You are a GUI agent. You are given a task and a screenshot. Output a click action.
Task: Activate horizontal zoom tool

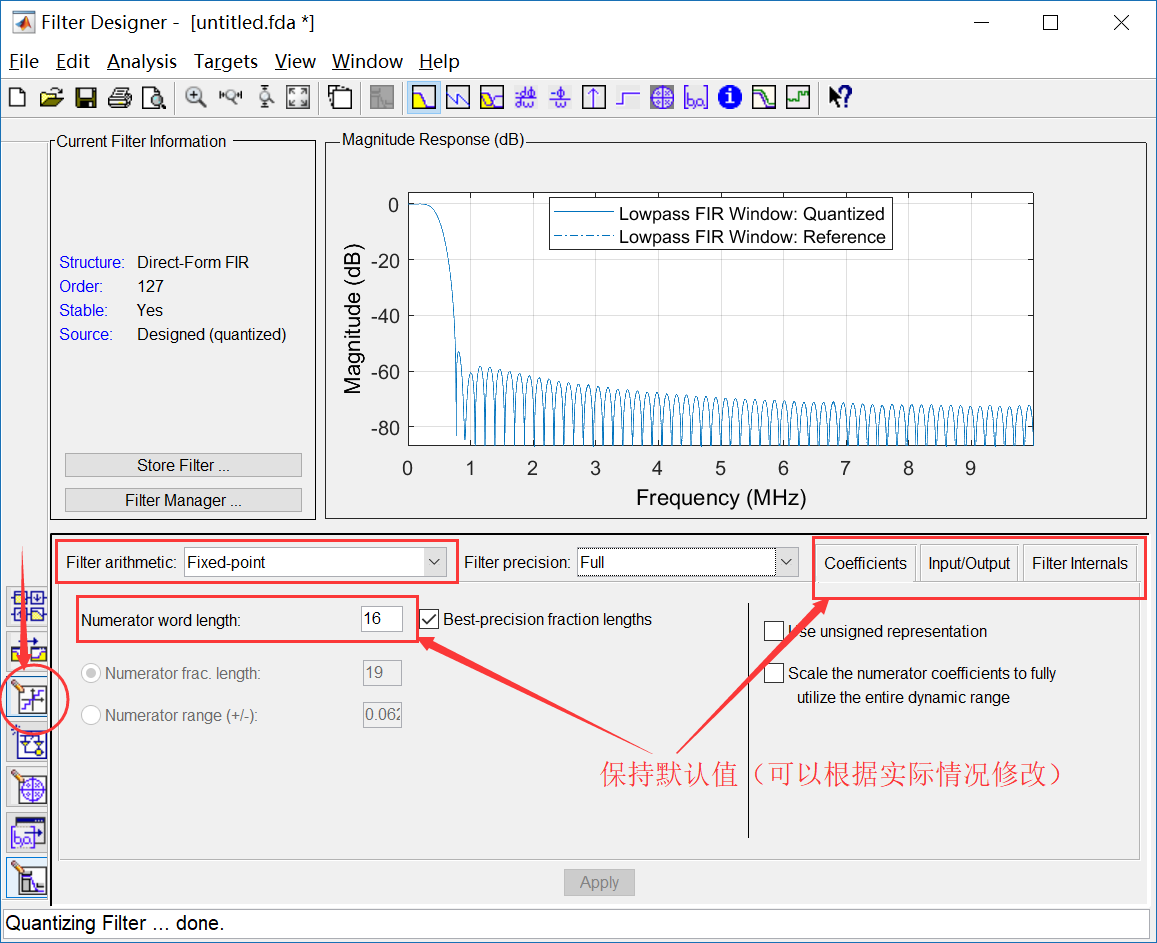(230, 97)
